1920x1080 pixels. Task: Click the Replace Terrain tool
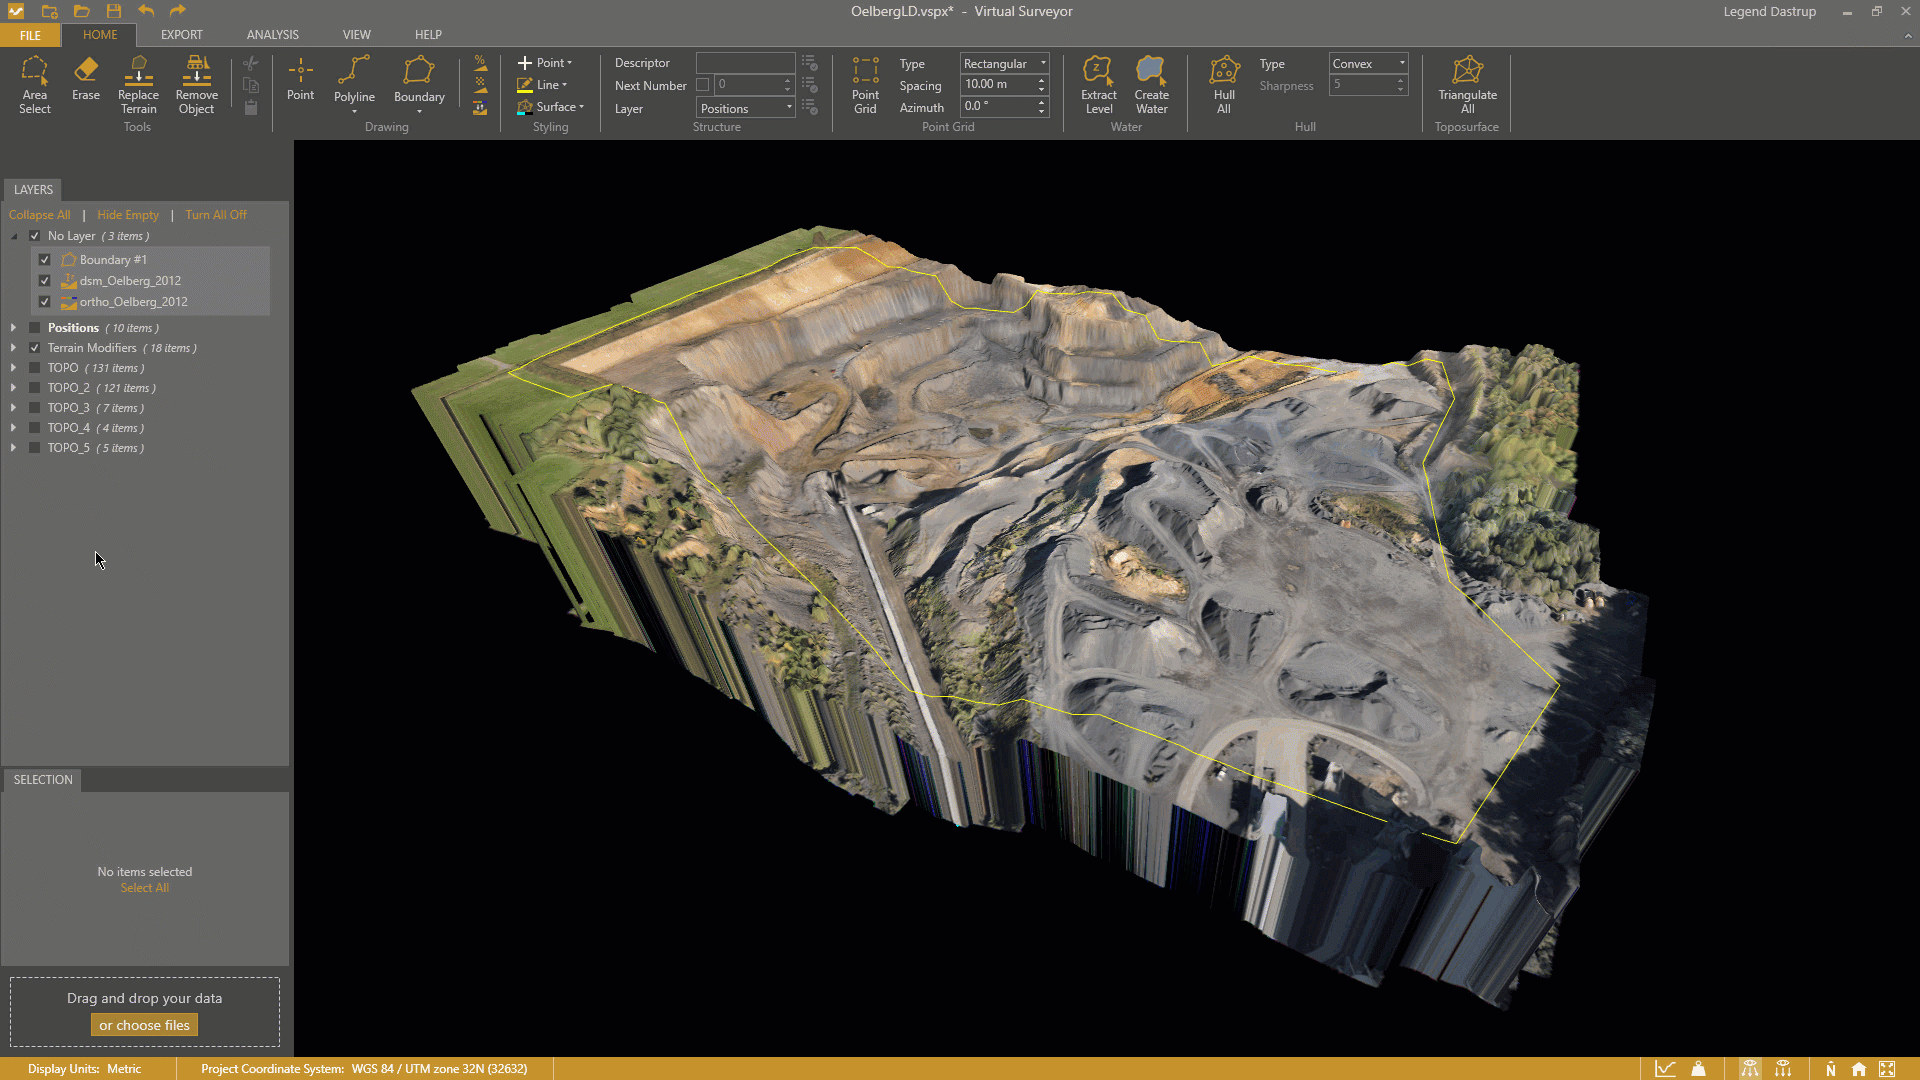pos(137,85)
